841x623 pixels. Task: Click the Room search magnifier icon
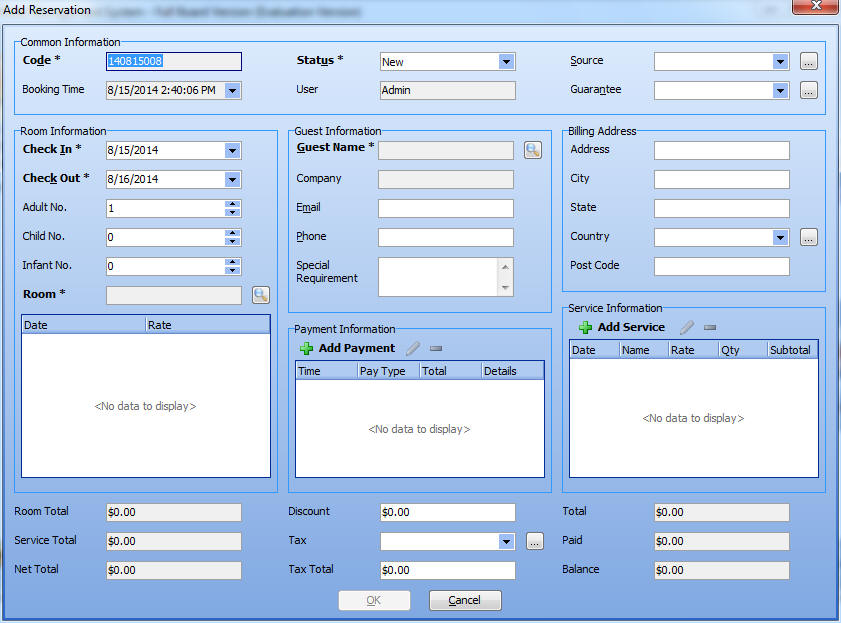coord(261,295)
